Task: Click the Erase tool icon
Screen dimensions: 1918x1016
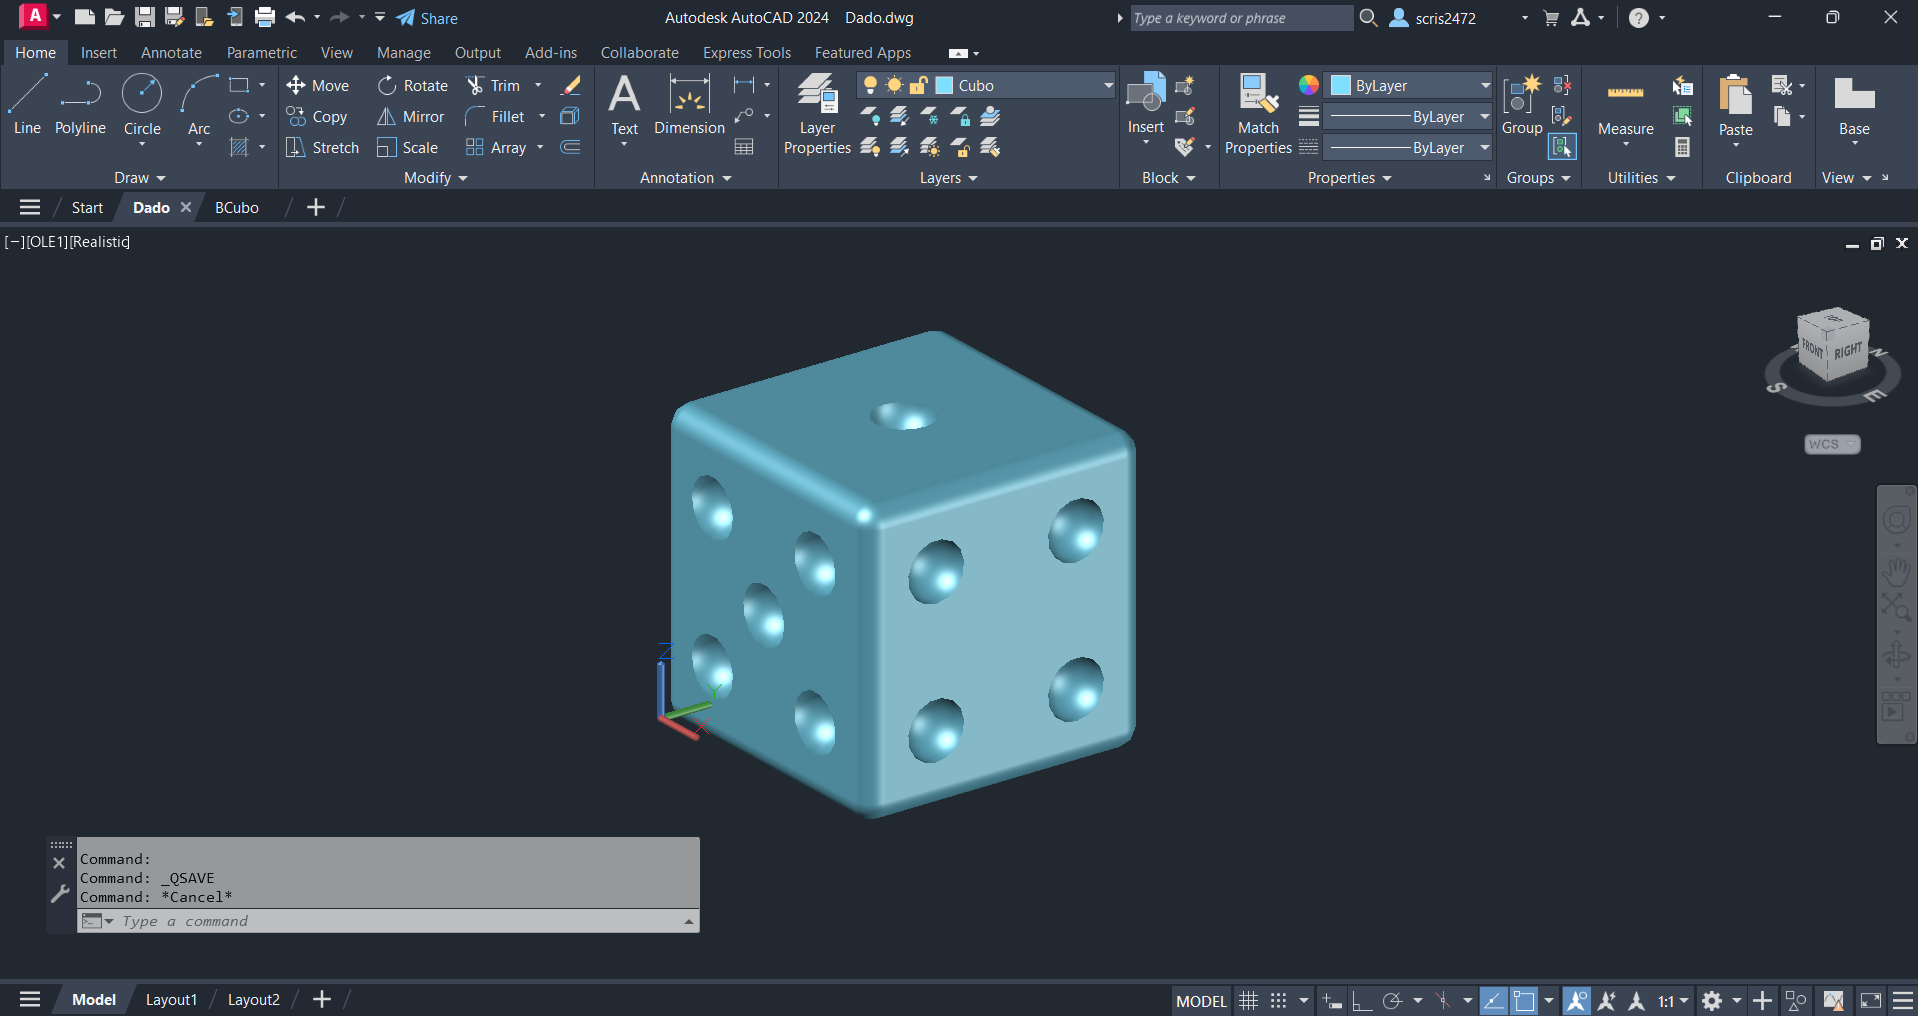Action: tap(571, 86)
